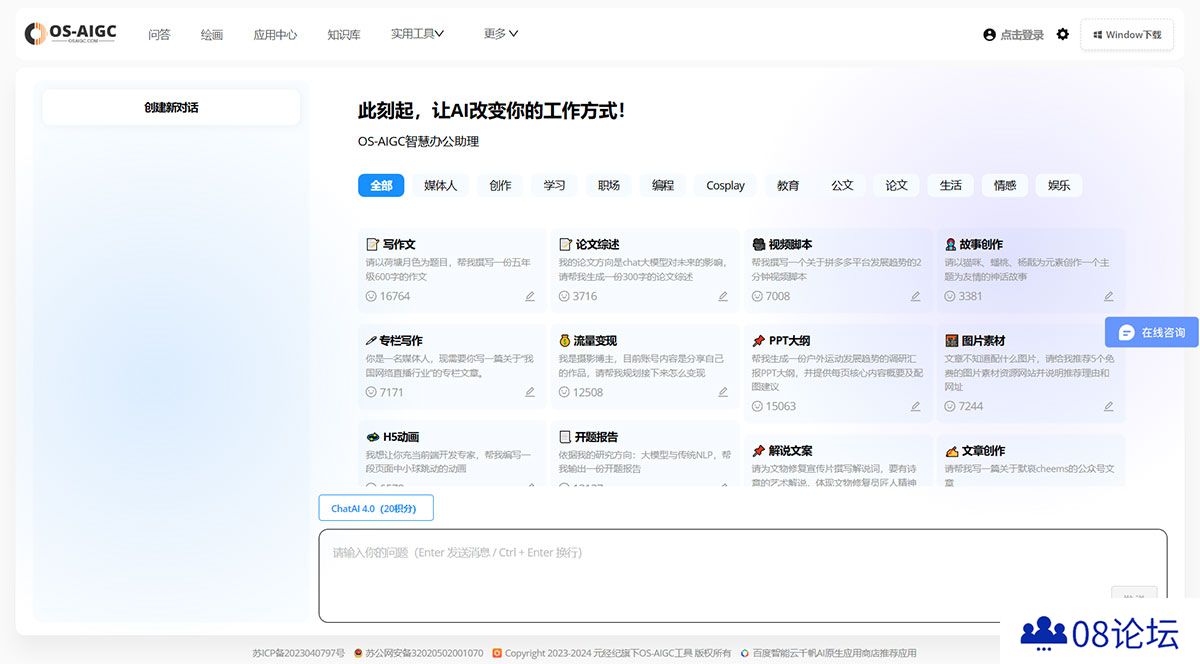Click the user avatar icon beside 点击登录
The image size is (1200, 664).
pyautogui.click(x=989, y=35)
